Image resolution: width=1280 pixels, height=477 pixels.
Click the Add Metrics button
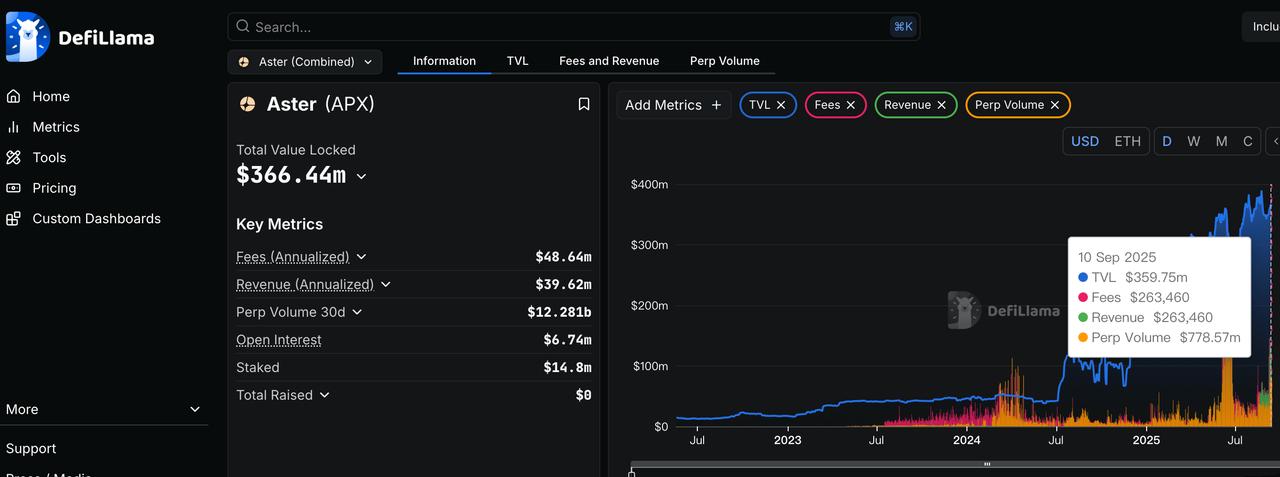pyautogui.click(x=673, y=105)
